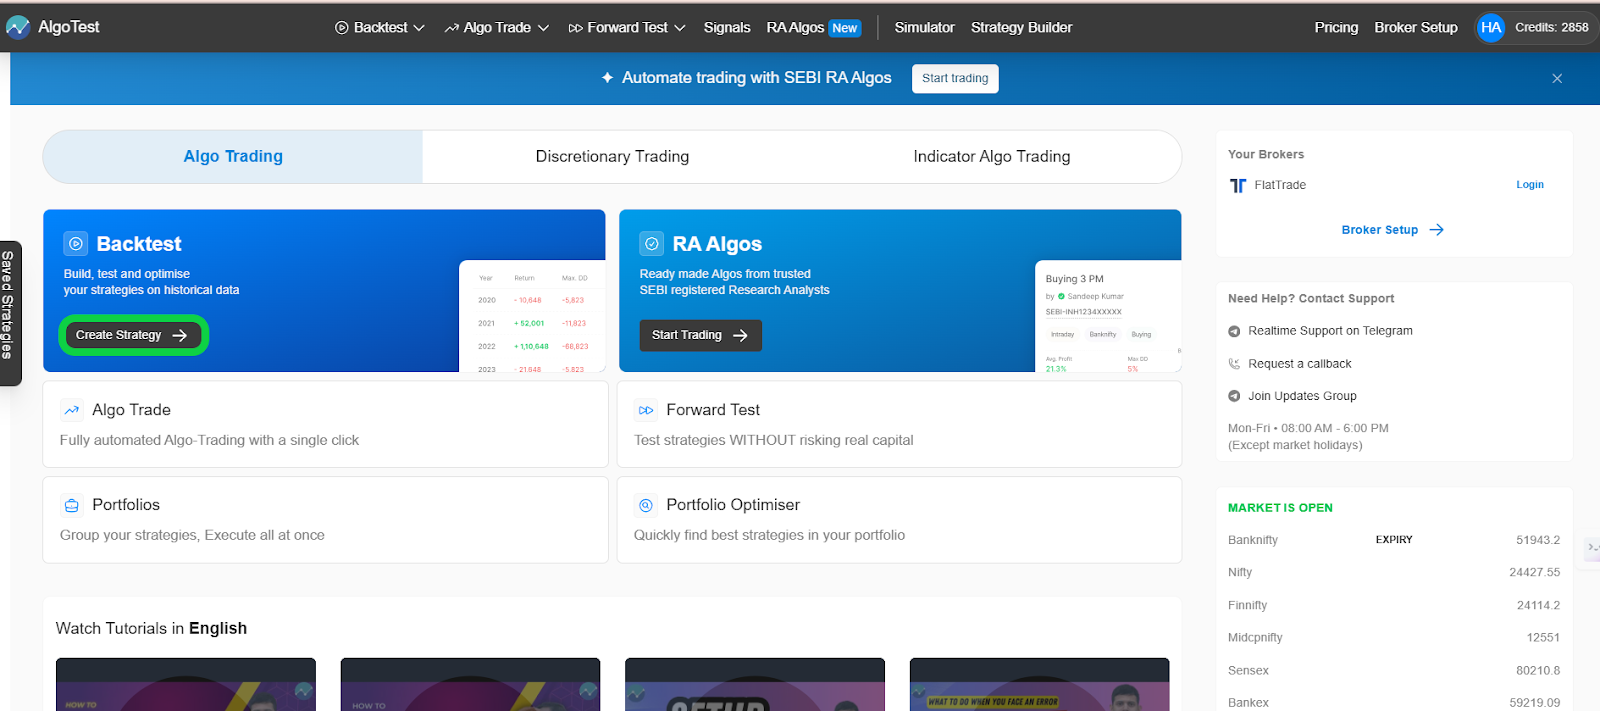Screen dimensions: 1600x711
Task: Open the Signals menu item
Action: pyautogui.click(x=727, y=28)
